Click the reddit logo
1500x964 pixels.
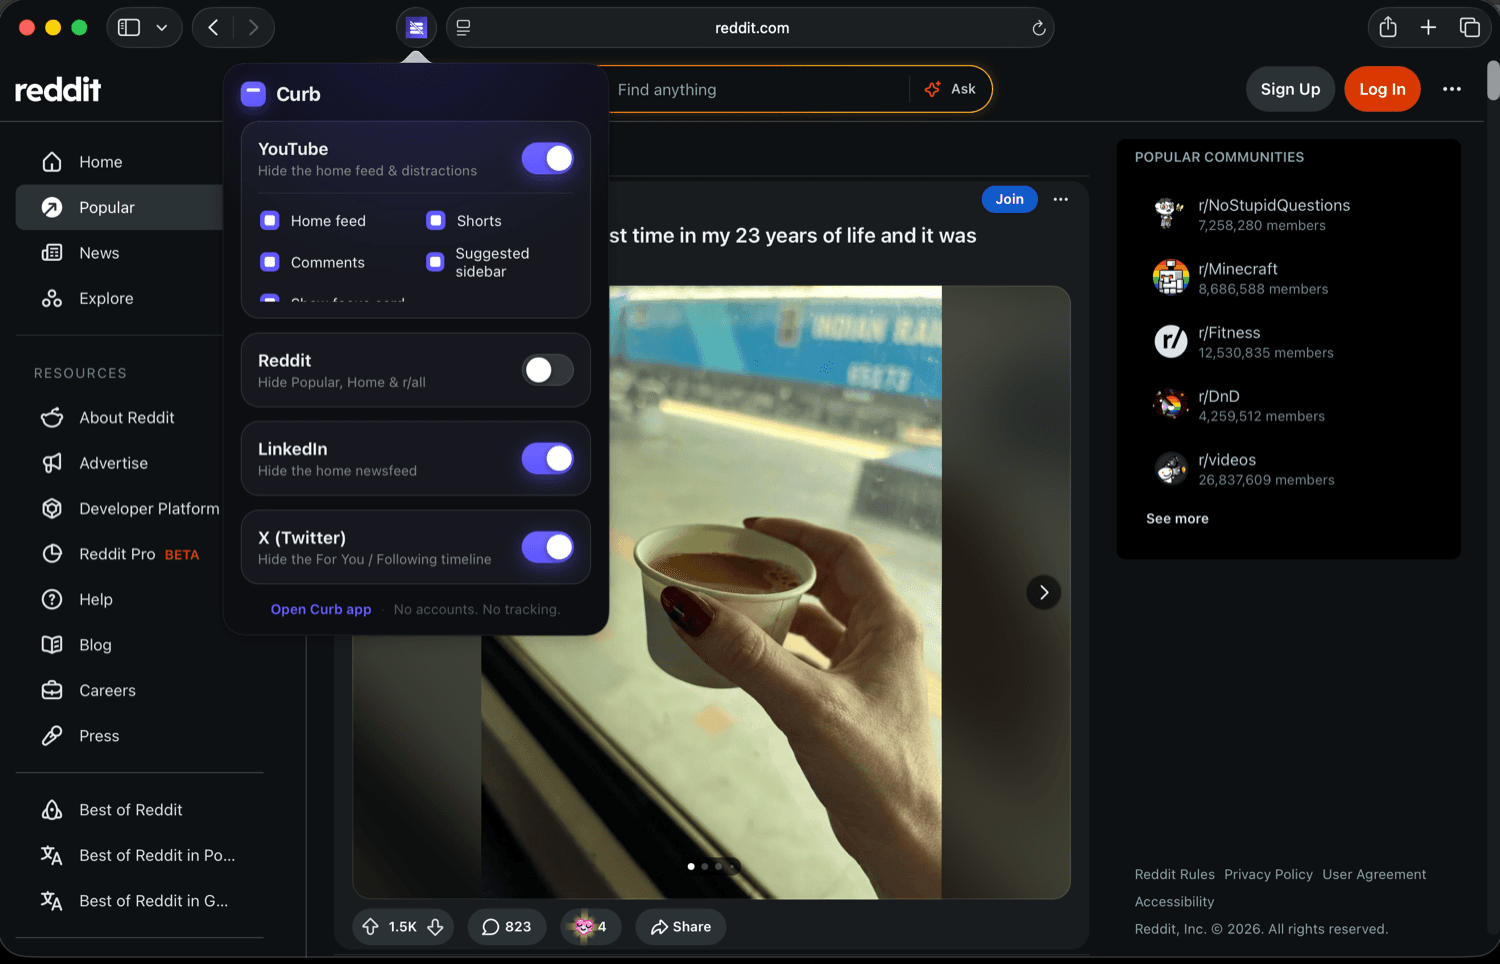pyautogui.click(x=58, y=89)
